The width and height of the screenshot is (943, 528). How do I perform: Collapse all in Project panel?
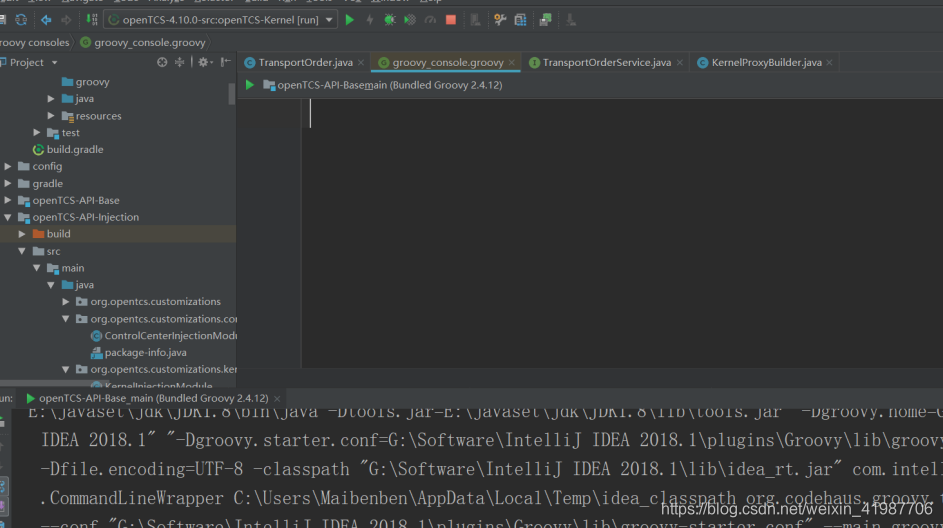[180, 62]
